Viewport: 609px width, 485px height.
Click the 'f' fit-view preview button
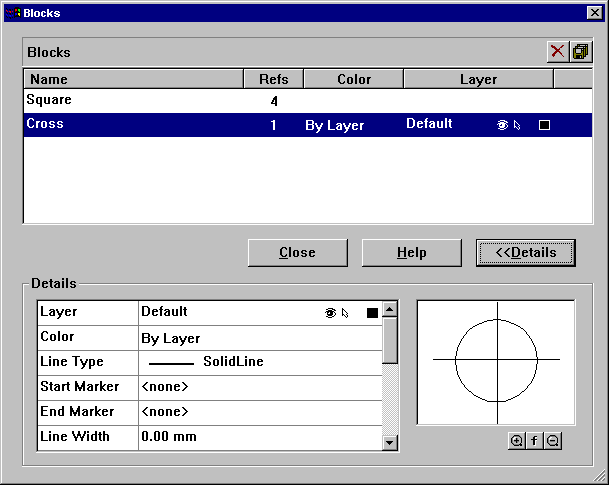coord(534,441)
